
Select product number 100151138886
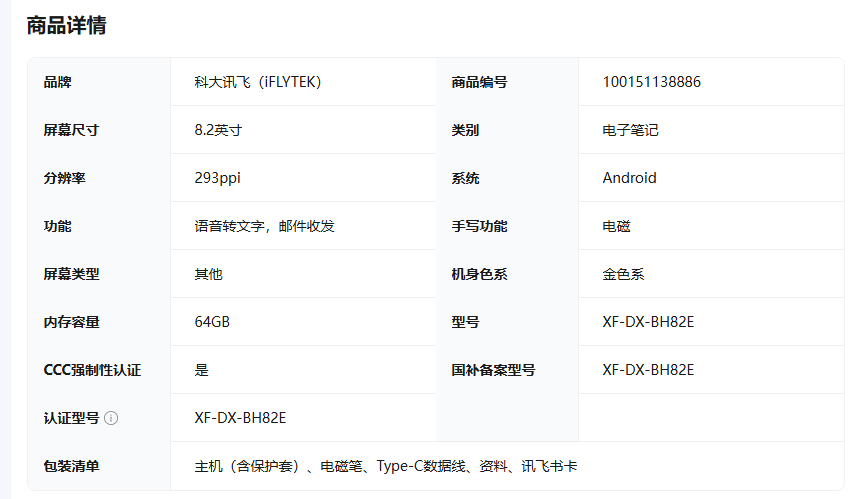coord(651,82)
